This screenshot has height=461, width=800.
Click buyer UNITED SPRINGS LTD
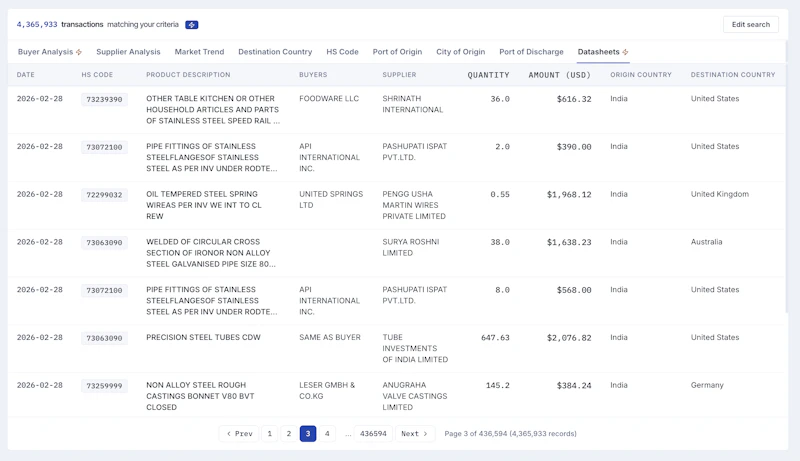(x=331, y=199)
